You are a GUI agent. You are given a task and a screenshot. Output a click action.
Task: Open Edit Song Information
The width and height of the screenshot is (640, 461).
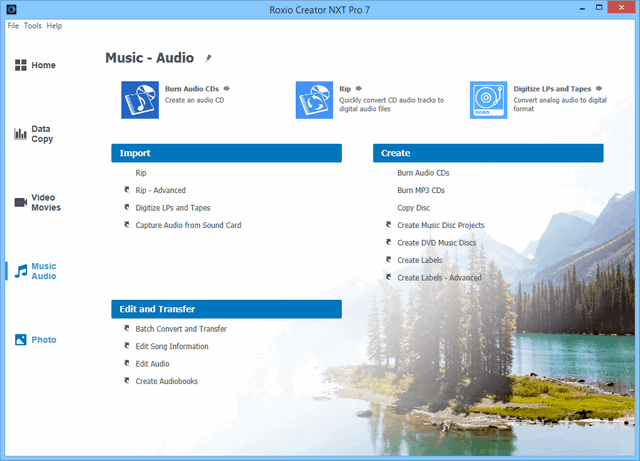click(x=172, y=346)
